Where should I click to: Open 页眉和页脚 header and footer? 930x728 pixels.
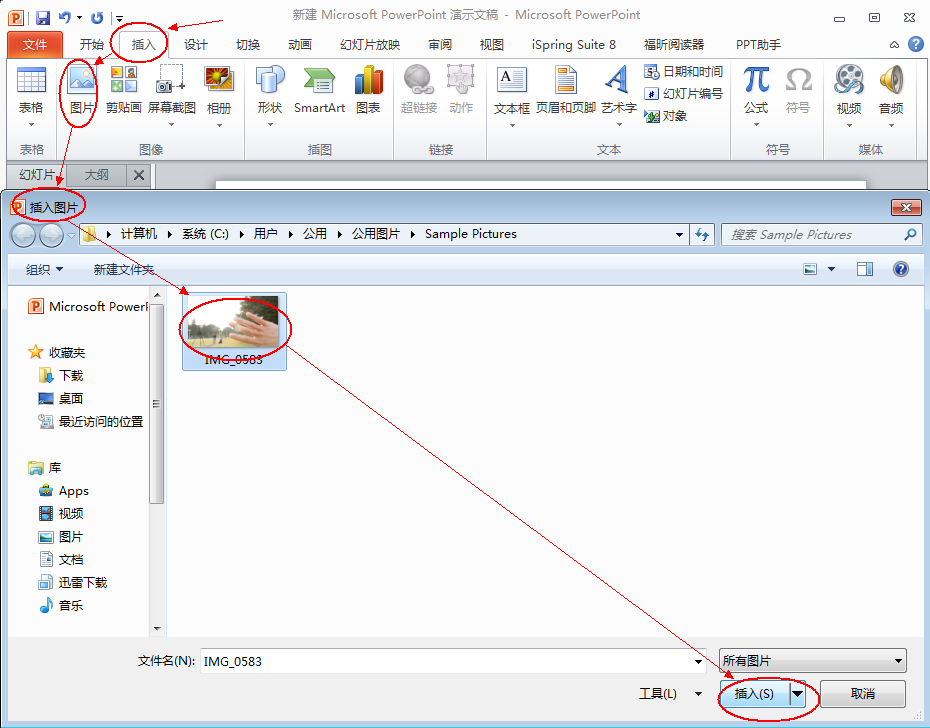pyautogui.click(x=565, y=91)
